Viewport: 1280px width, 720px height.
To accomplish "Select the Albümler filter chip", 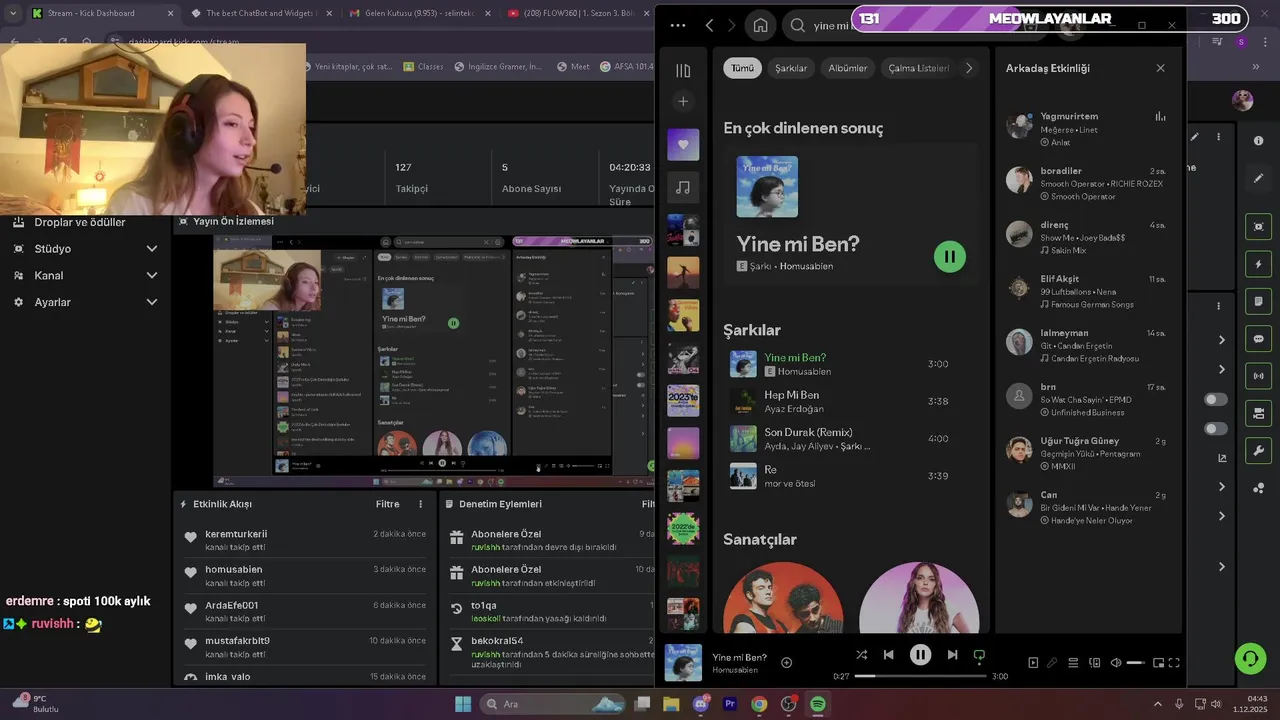I will click(x=847, y=68).
